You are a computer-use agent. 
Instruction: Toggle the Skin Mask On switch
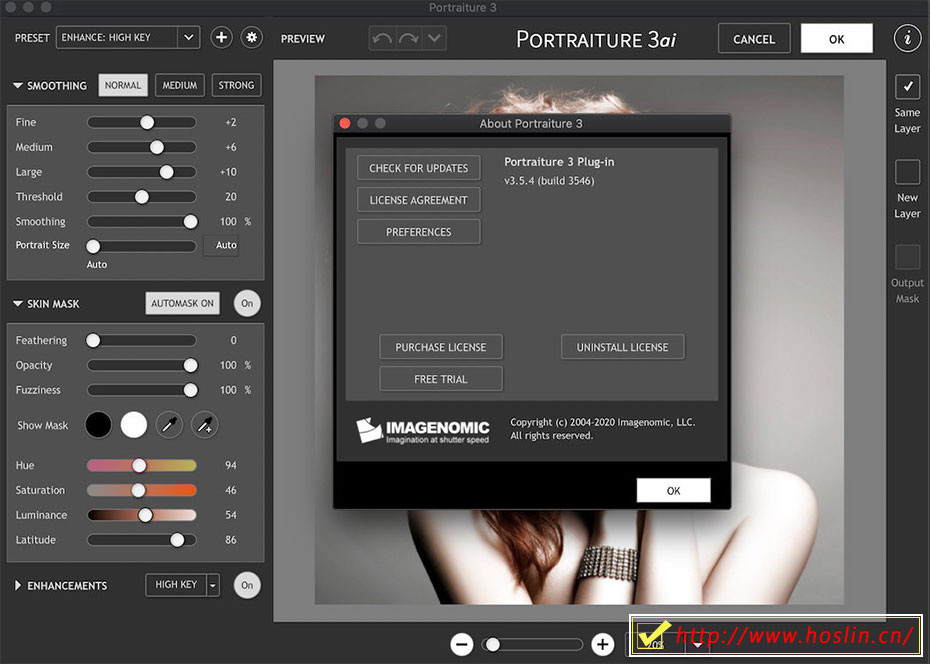(247, 304)
